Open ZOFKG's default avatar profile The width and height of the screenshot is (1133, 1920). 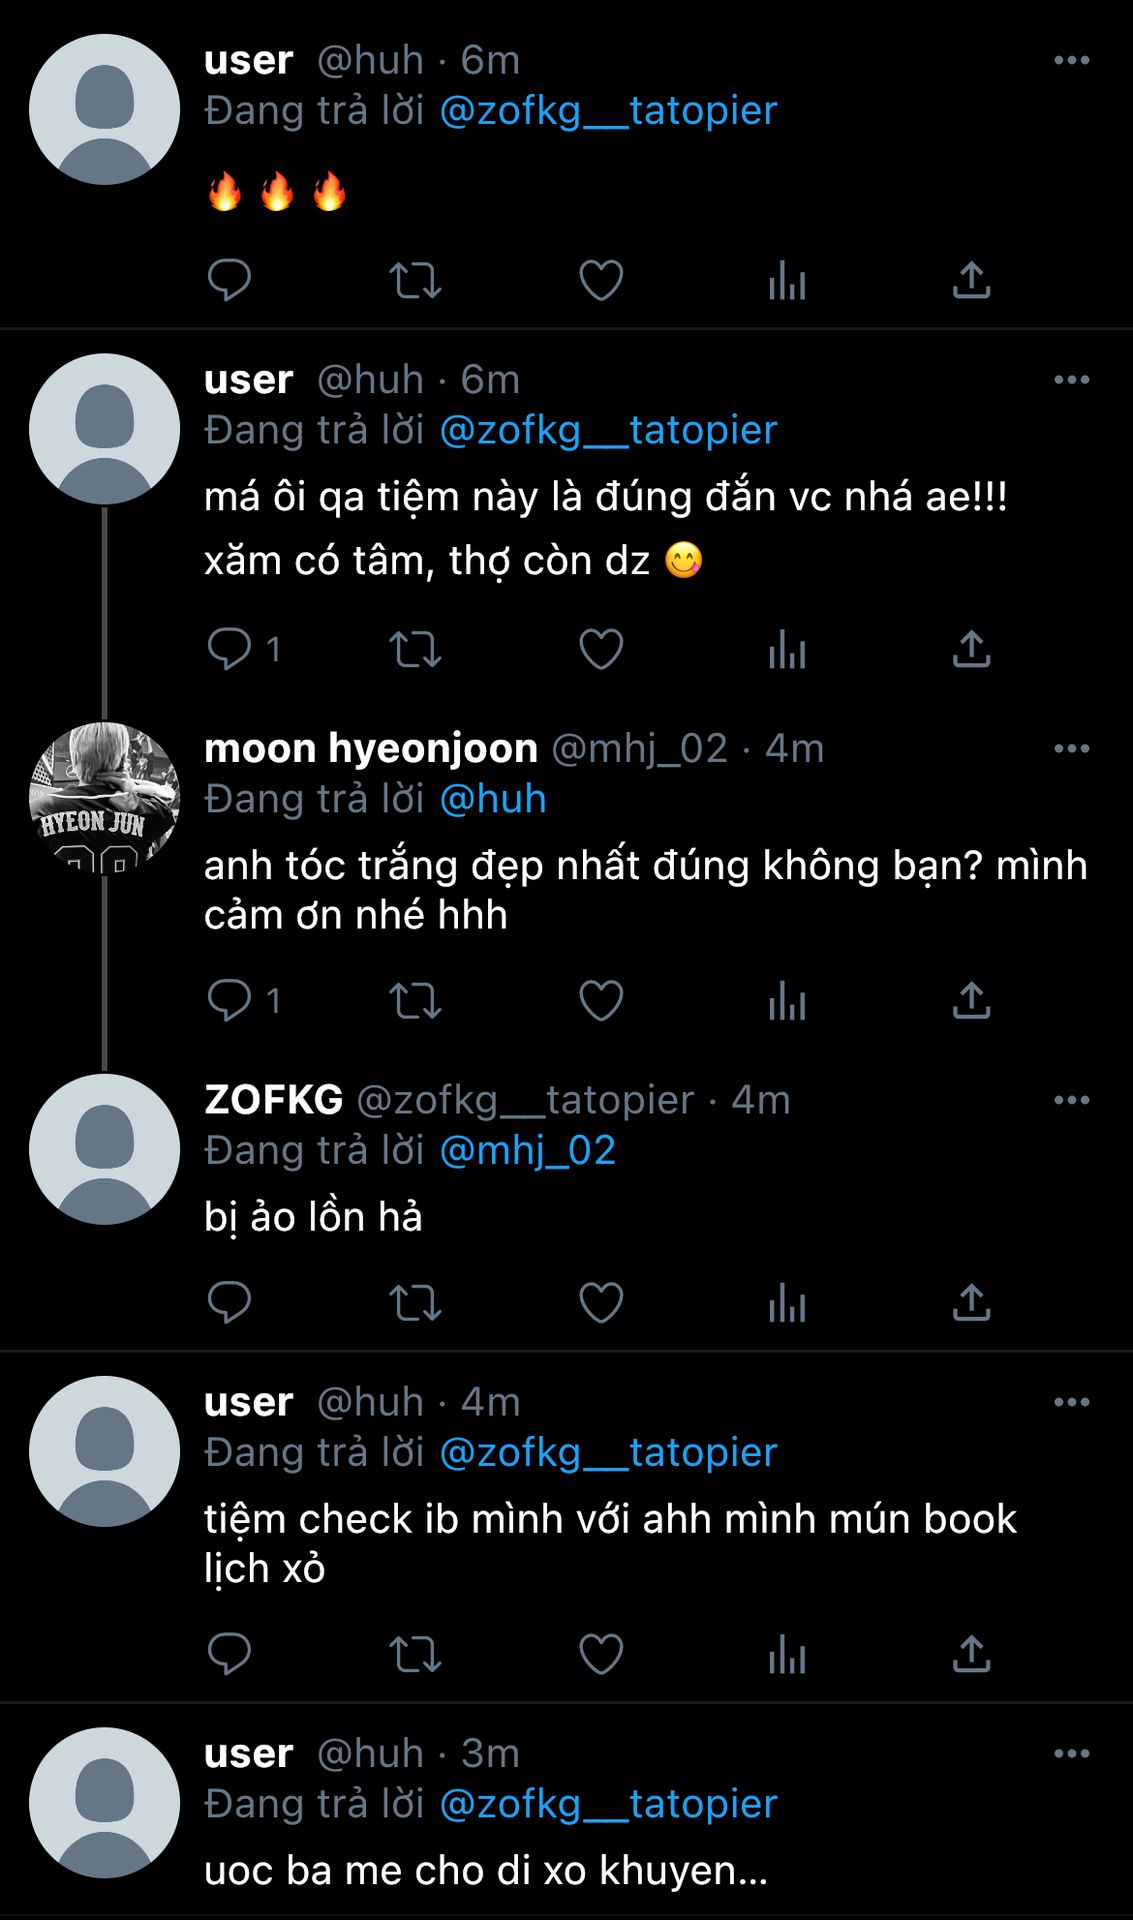tap(105, 1149)
